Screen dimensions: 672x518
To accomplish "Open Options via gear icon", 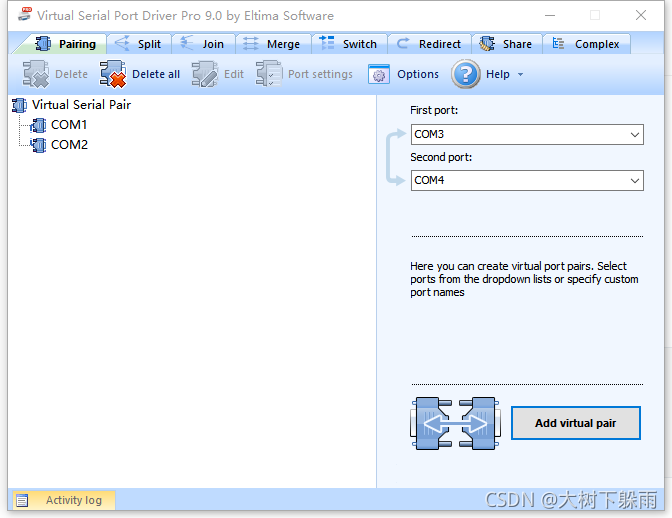I will (x=379, y=75).
